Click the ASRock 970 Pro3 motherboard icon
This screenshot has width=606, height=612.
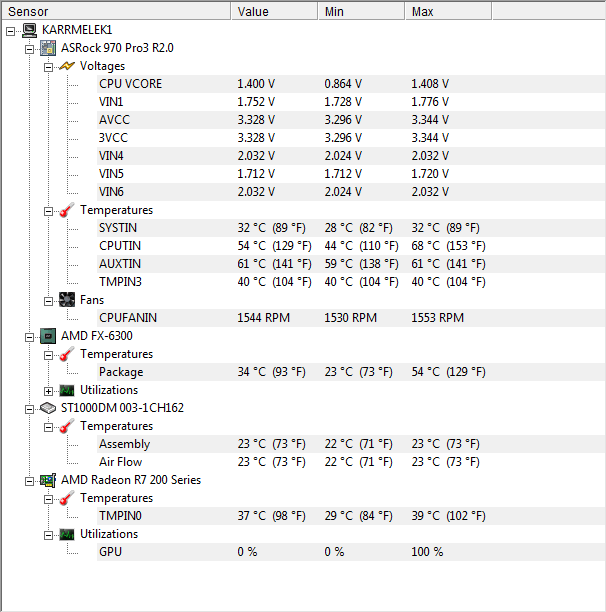click(x=48, y=48)
